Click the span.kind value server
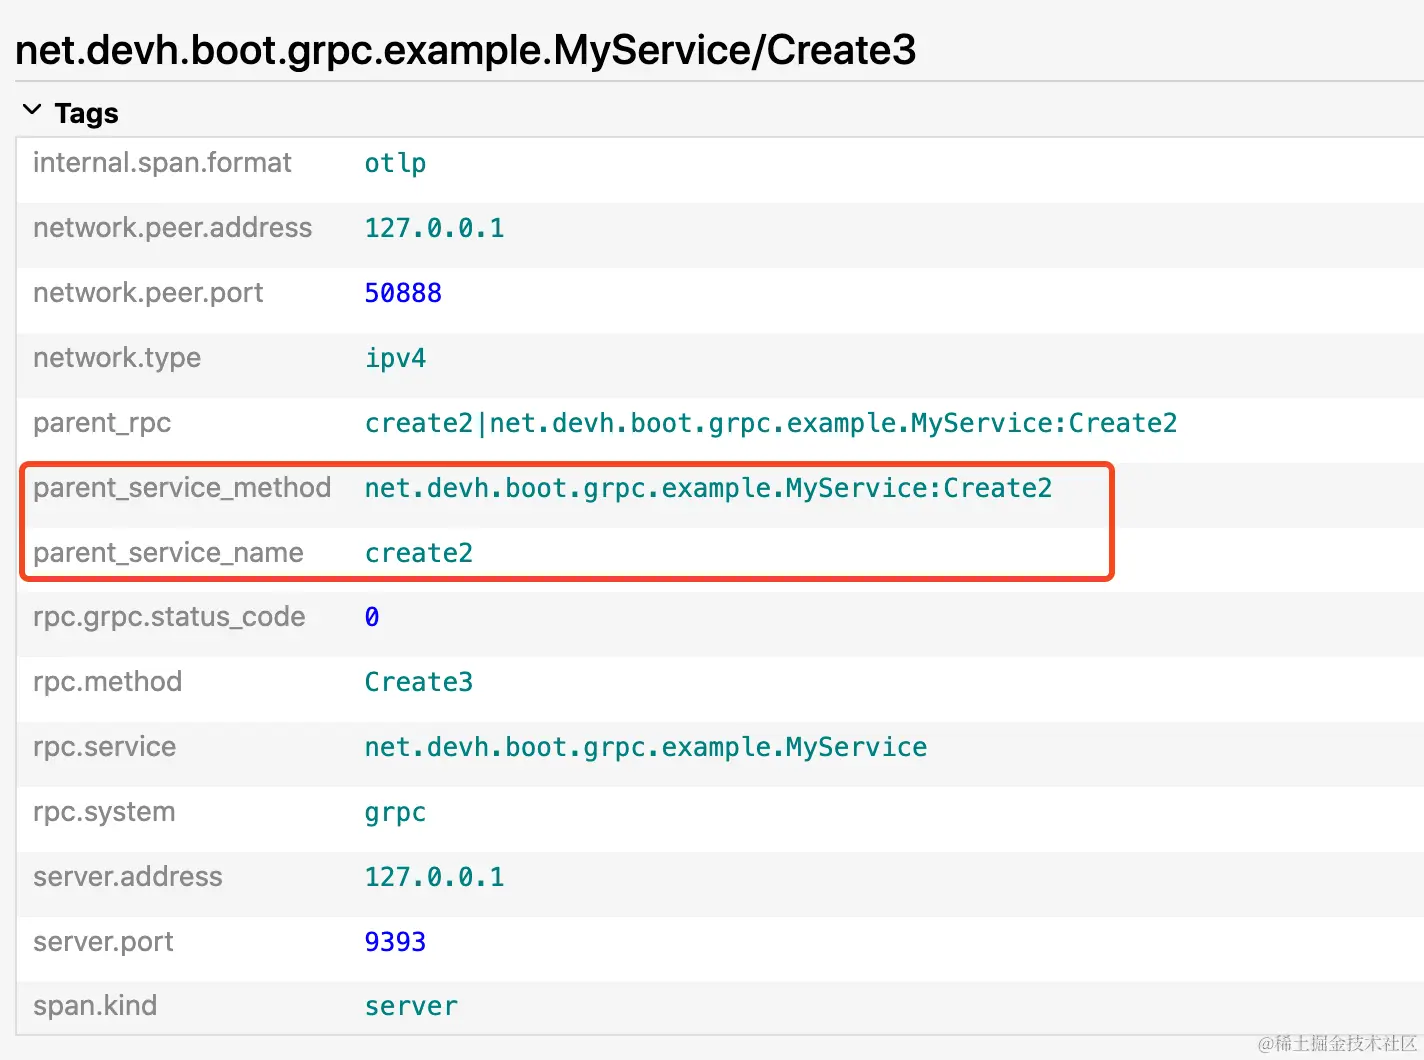 (x=411, y=1006)
